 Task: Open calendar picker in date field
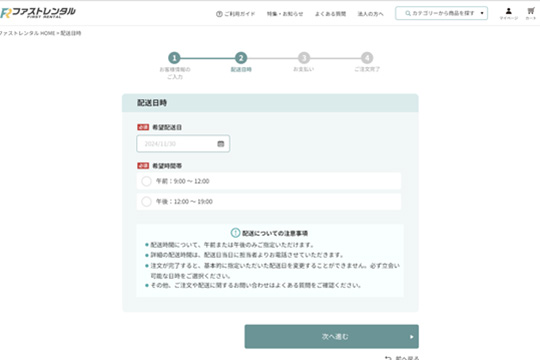[x=221, y=144]
